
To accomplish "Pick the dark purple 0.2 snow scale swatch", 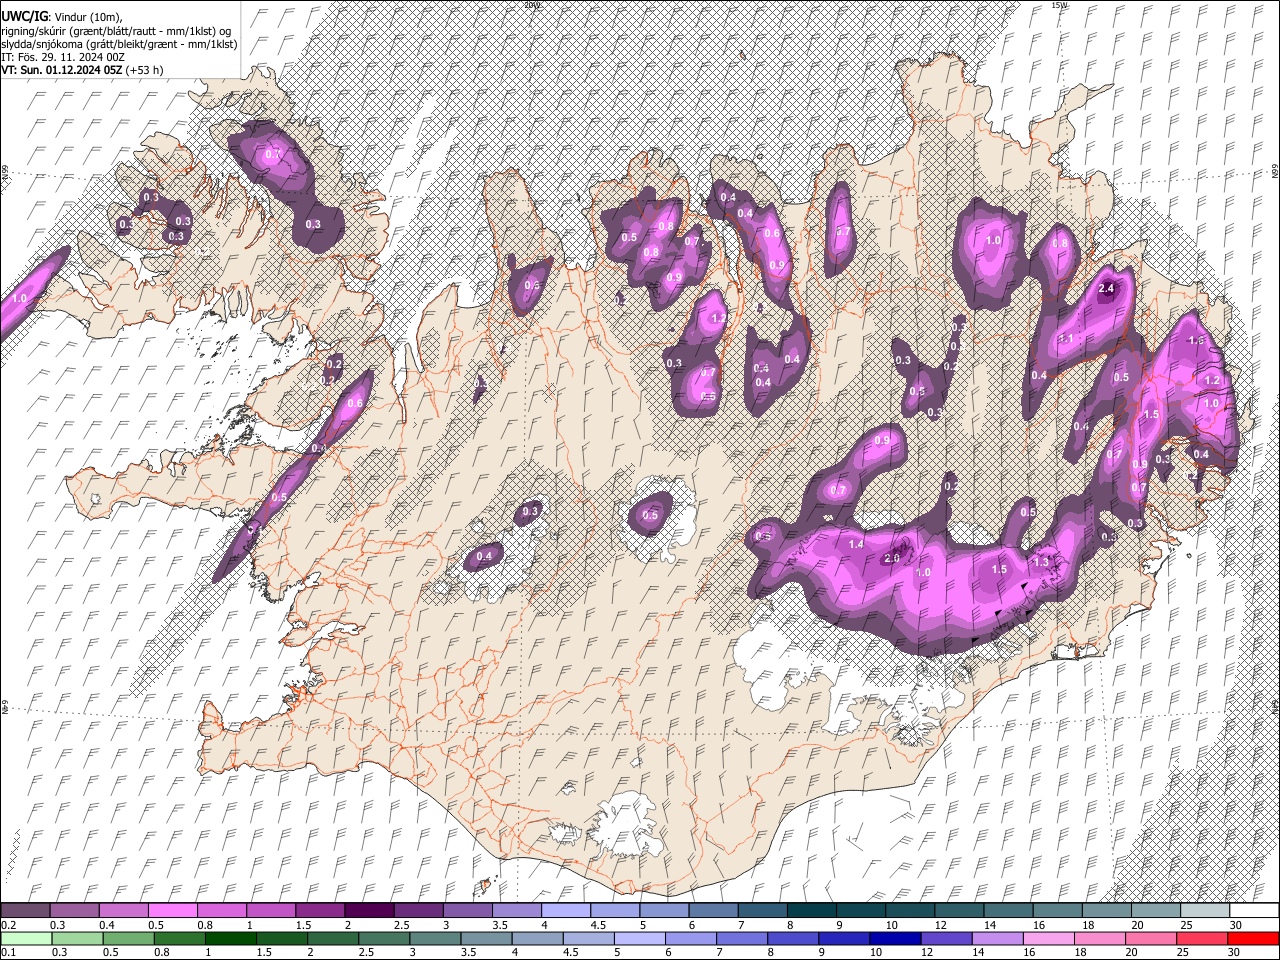I will (25, 910).
